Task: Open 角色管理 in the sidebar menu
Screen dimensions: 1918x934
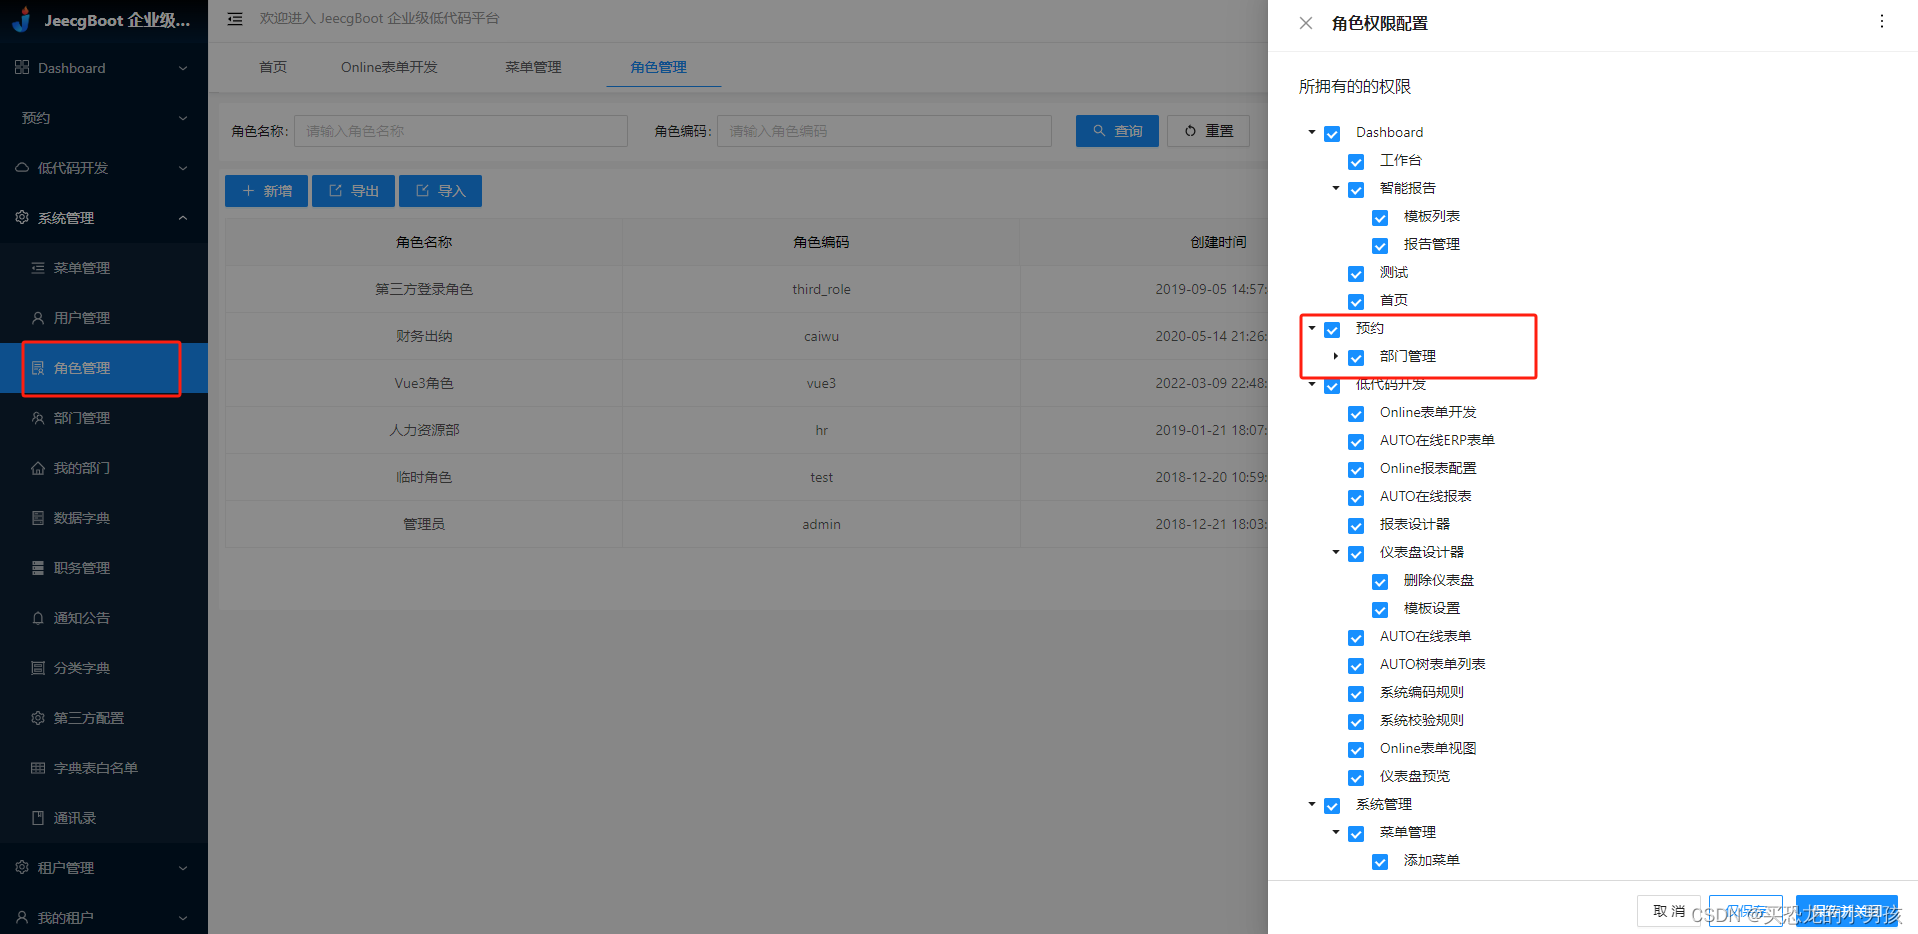Action: click(x=104, y=368)
